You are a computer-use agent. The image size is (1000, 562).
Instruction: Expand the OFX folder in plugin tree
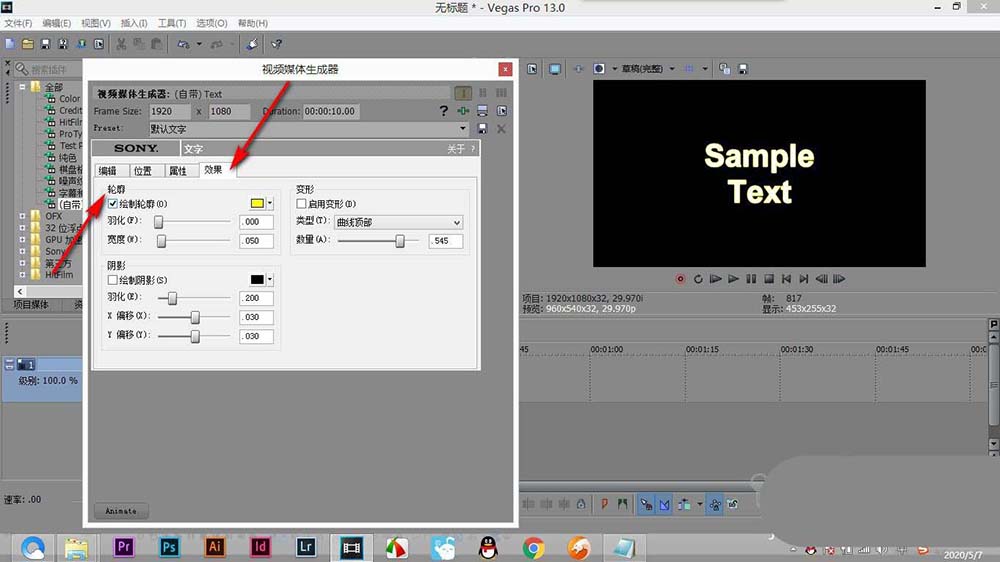(x=23, y=215)
